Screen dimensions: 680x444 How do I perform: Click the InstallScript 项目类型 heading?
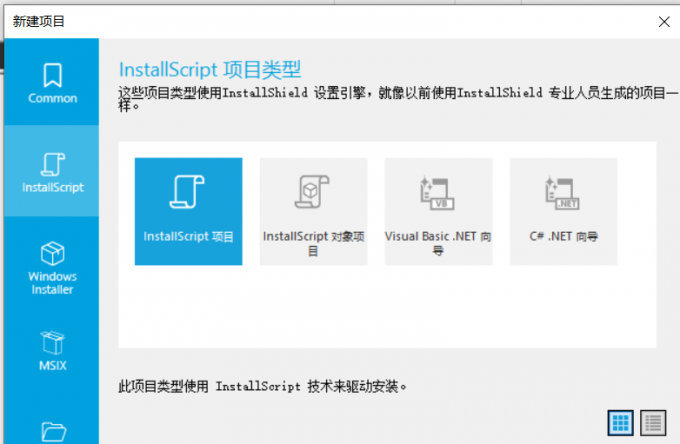pyautogui.click(x=210, y=70)
